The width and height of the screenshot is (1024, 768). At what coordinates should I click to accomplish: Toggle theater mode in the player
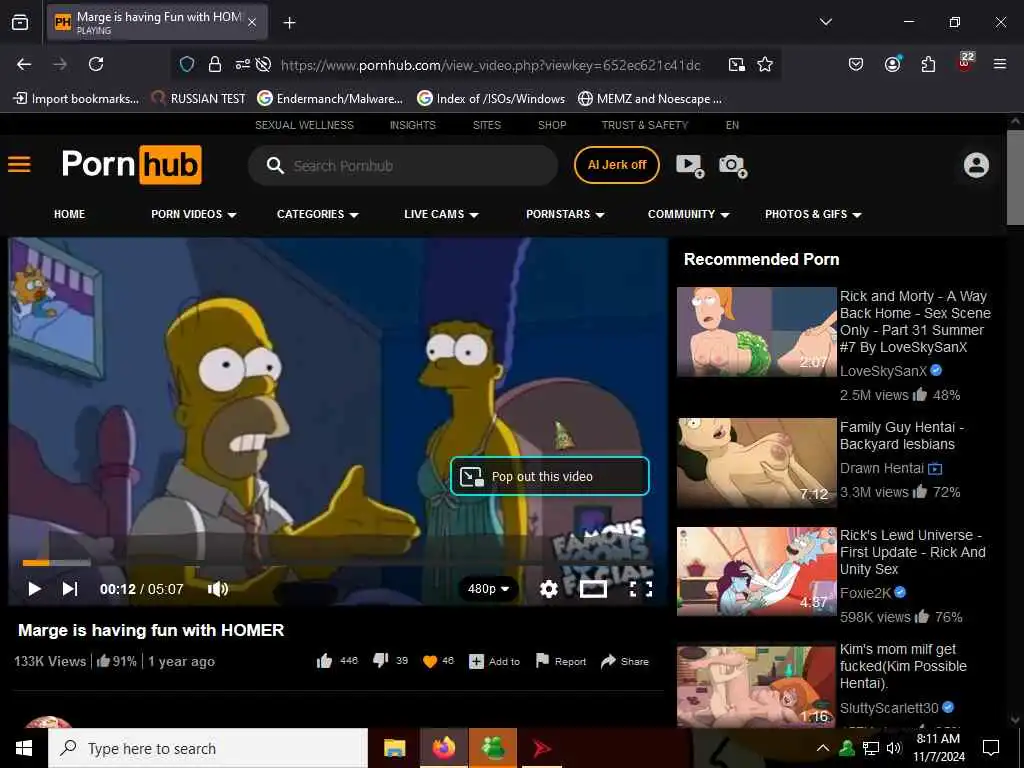click(593, 589)
